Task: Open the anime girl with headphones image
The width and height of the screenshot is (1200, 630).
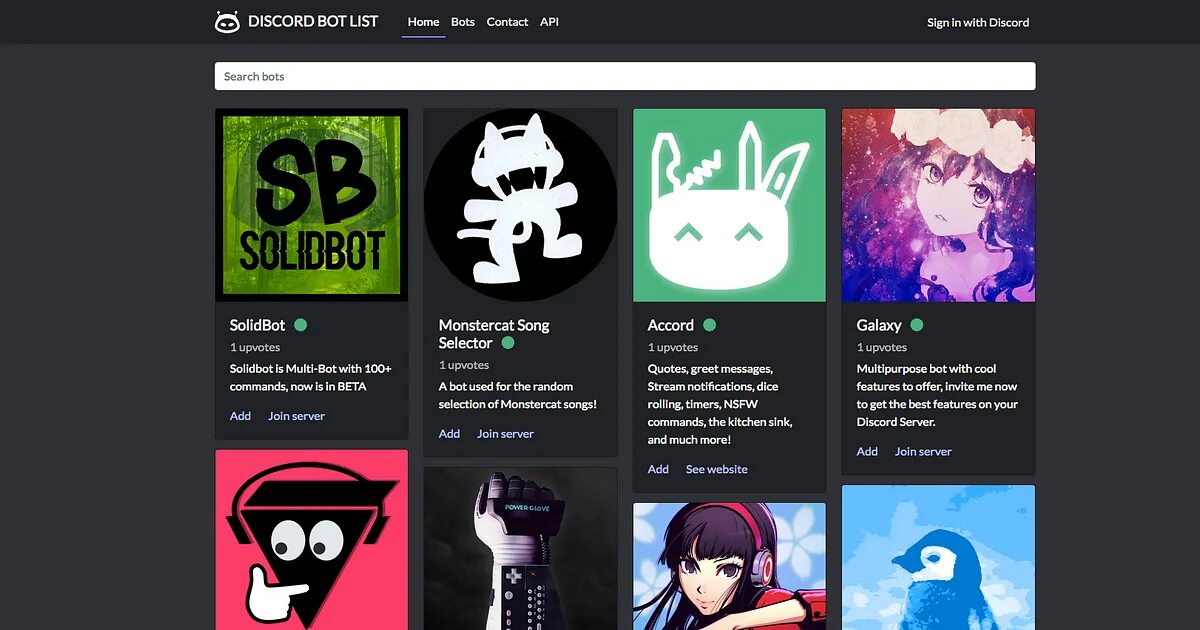Action: click(x=730, y=566)
